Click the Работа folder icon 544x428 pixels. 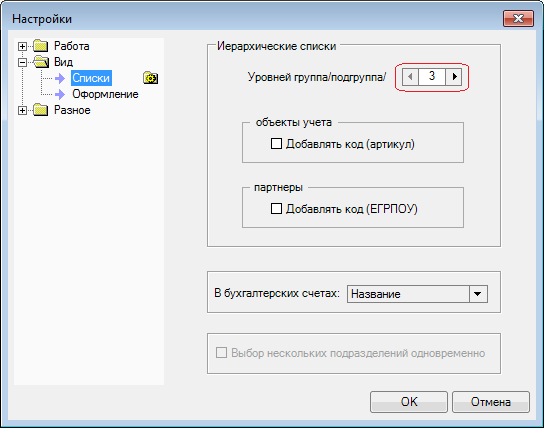(x=41, y=46)
